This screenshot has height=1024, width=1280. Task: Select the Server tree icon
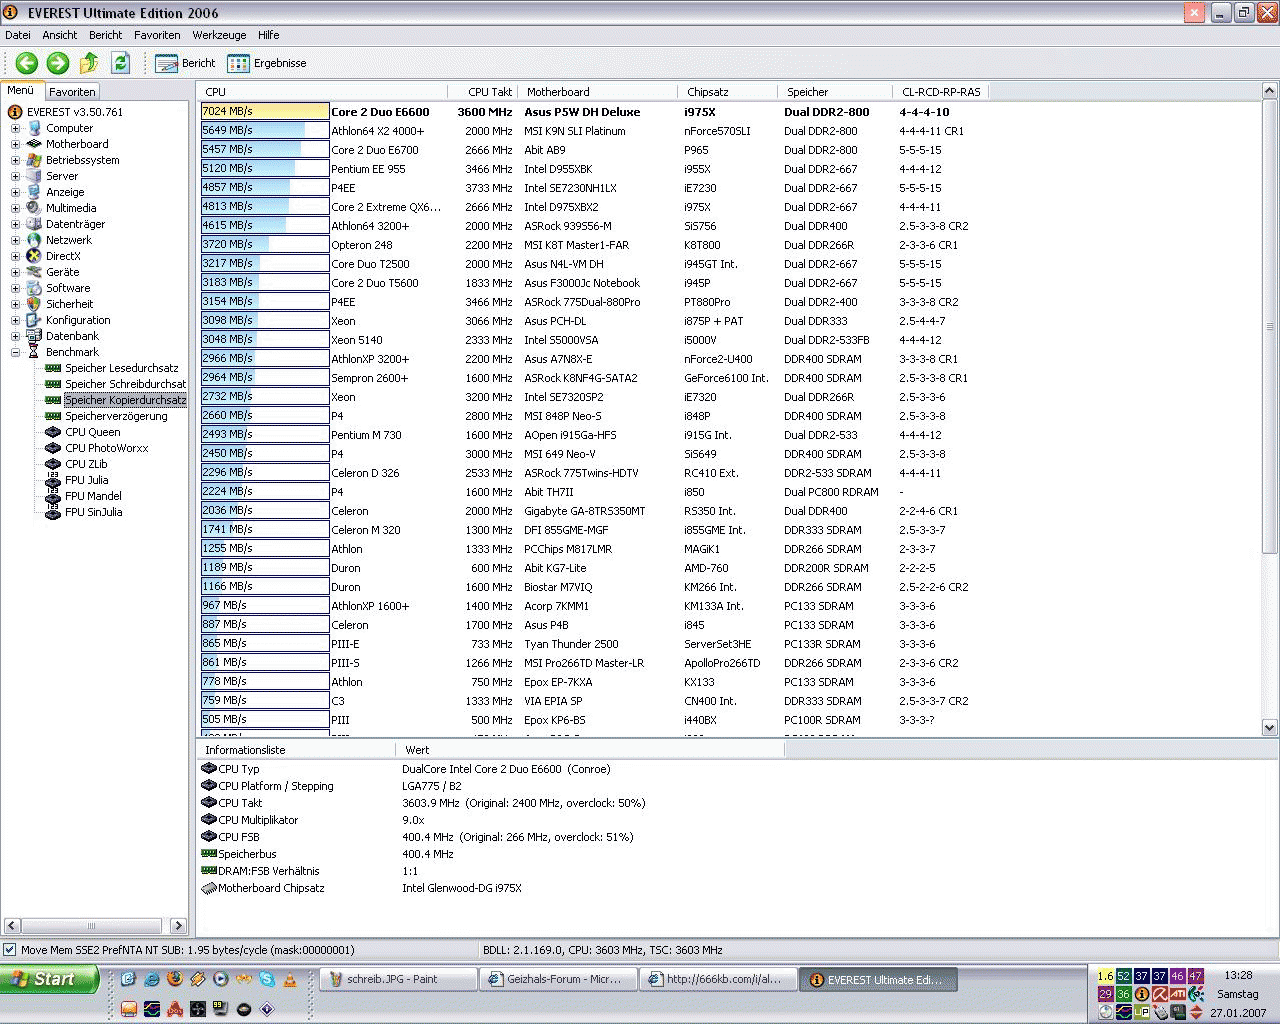34,176
